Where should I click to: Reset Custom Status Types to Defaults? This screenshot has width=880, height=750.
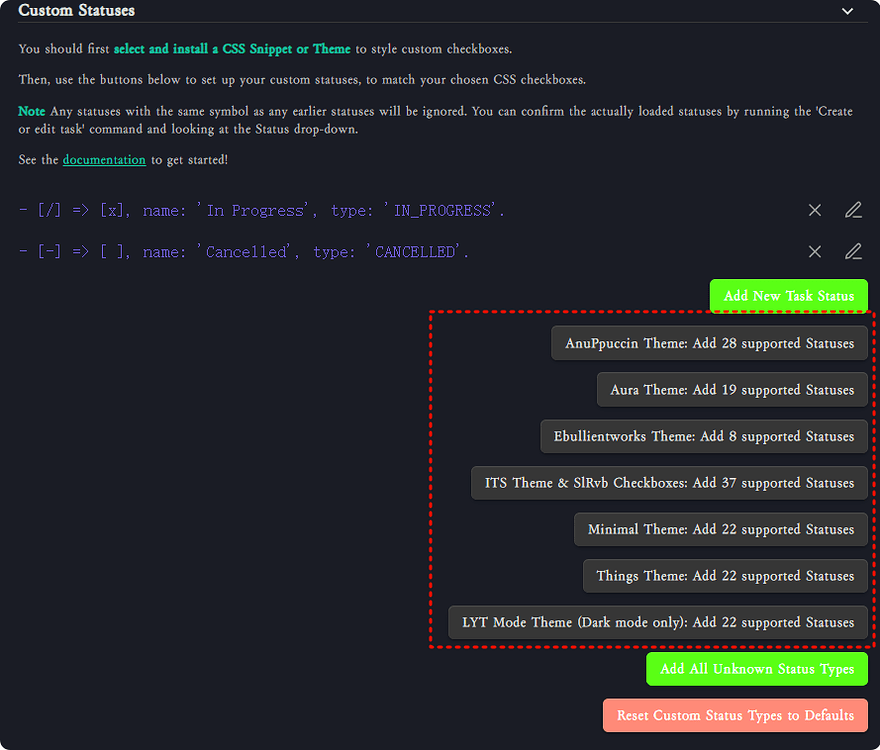(x=734, y=716)
